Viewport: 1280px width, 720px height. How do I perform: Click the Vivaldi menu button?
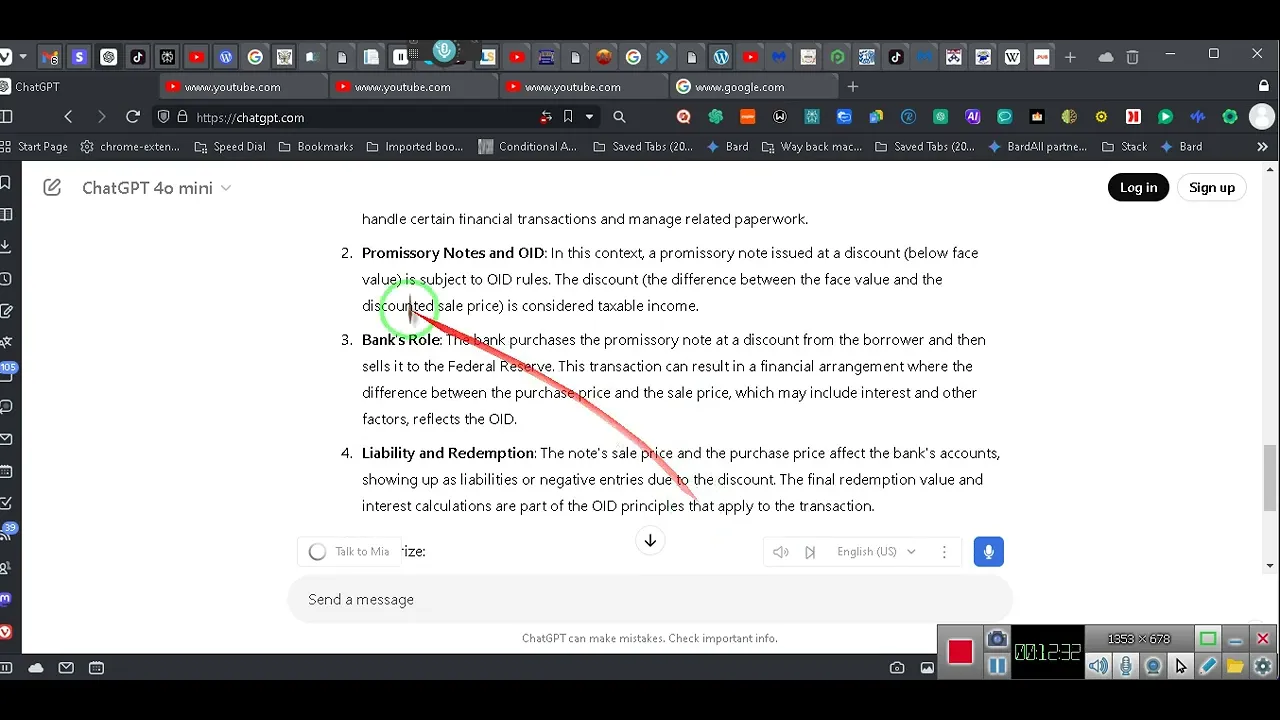(x=6, y=57)
